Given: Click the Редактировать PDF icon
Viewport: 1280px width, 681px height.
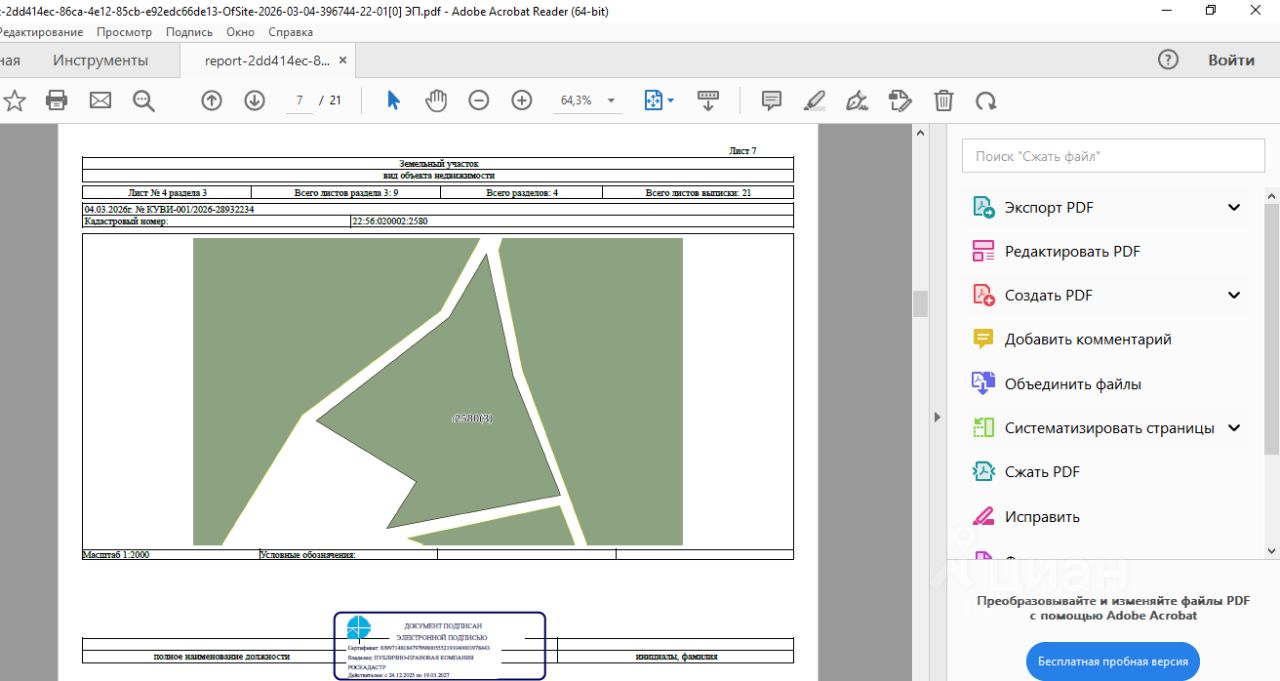Looking at the screenshot, I should [x=983, y=251].
